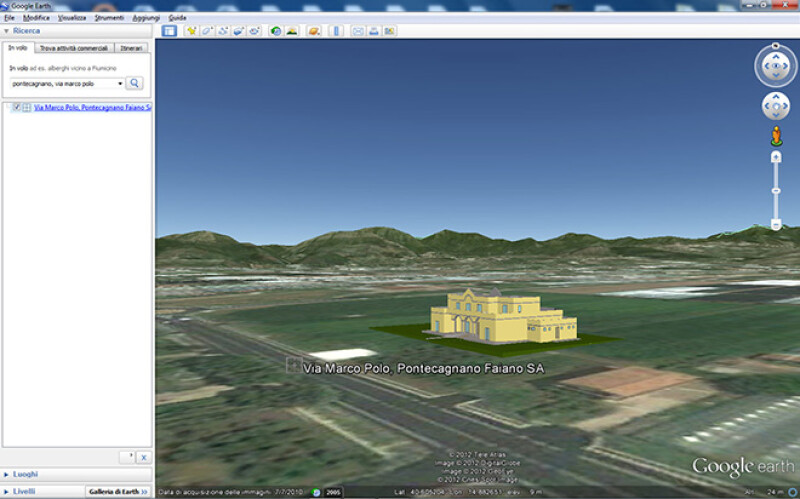Click the placemark icon by Via Marco Polo label
800x499 pixels.
(x=293, y=365)
